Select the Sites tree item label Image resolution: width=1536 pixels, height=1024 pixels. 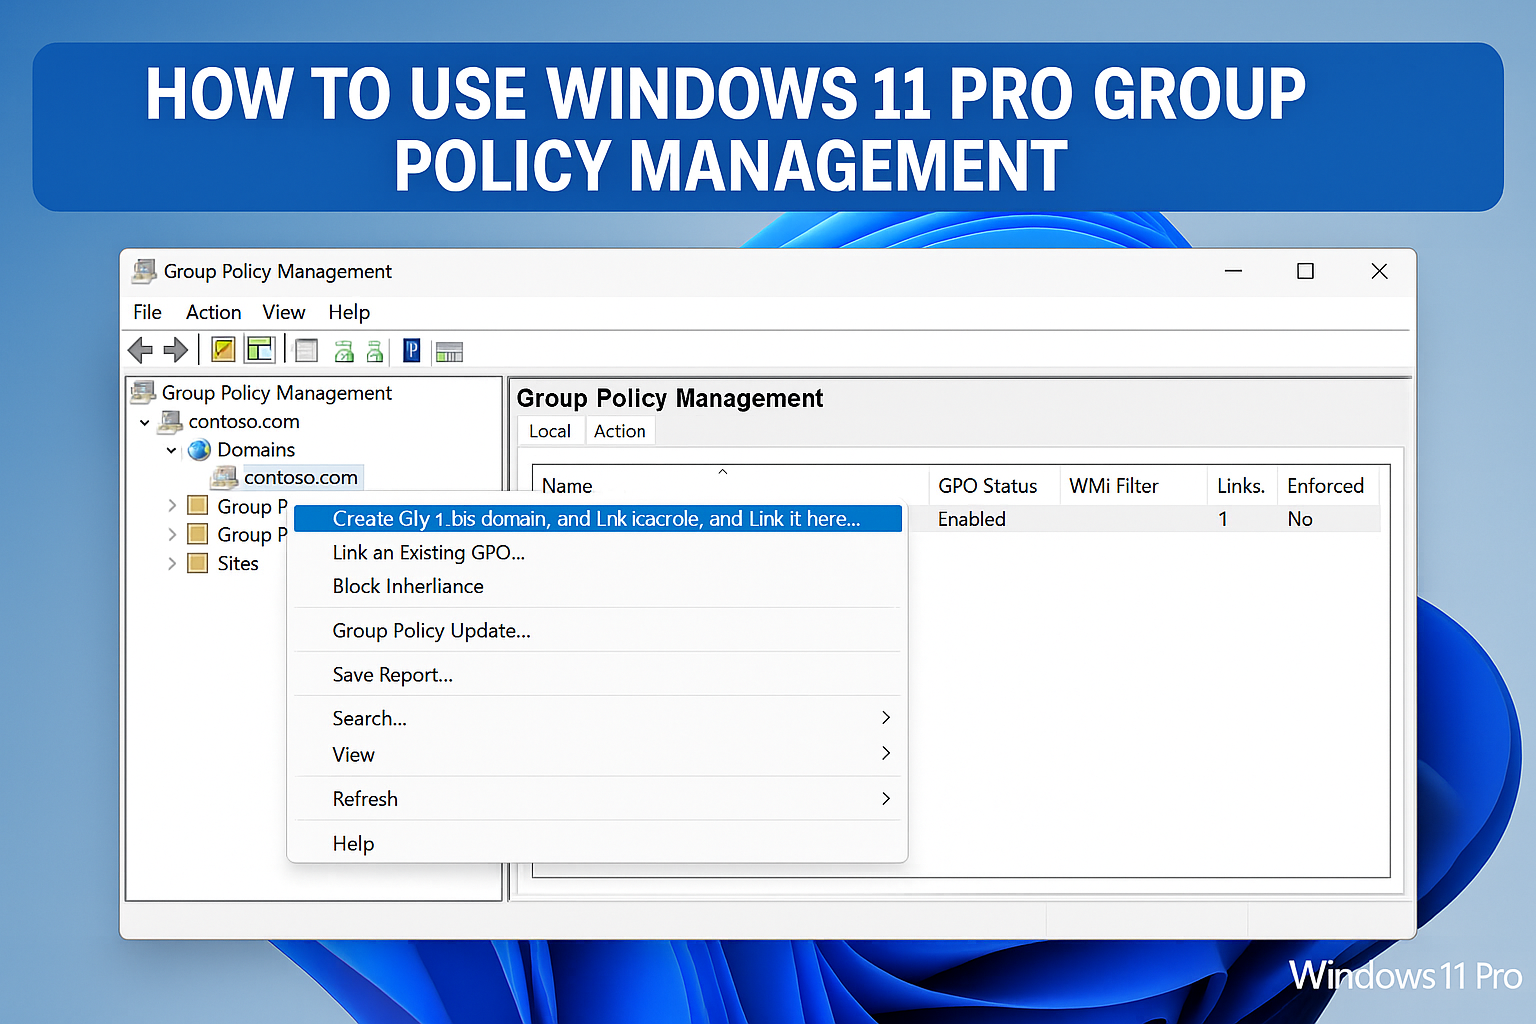point(238,563)
